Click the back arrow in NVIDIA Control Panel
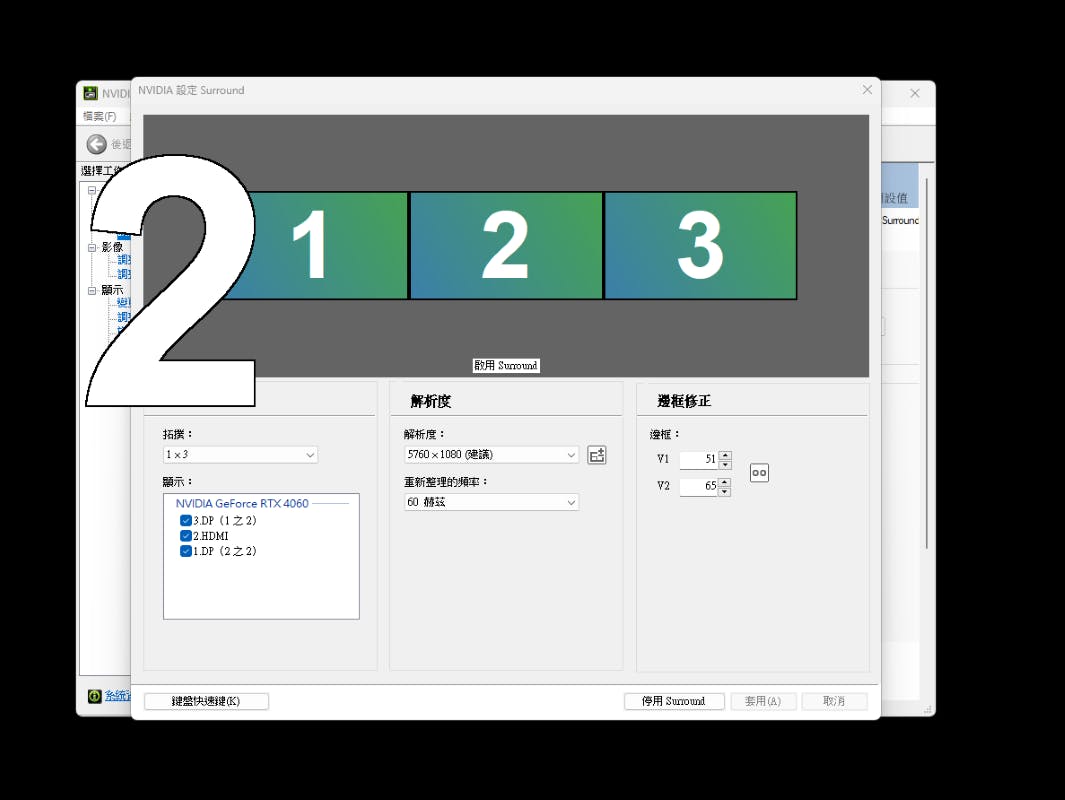This screenshot has width=1065, height=800. [x=96, y=144]
